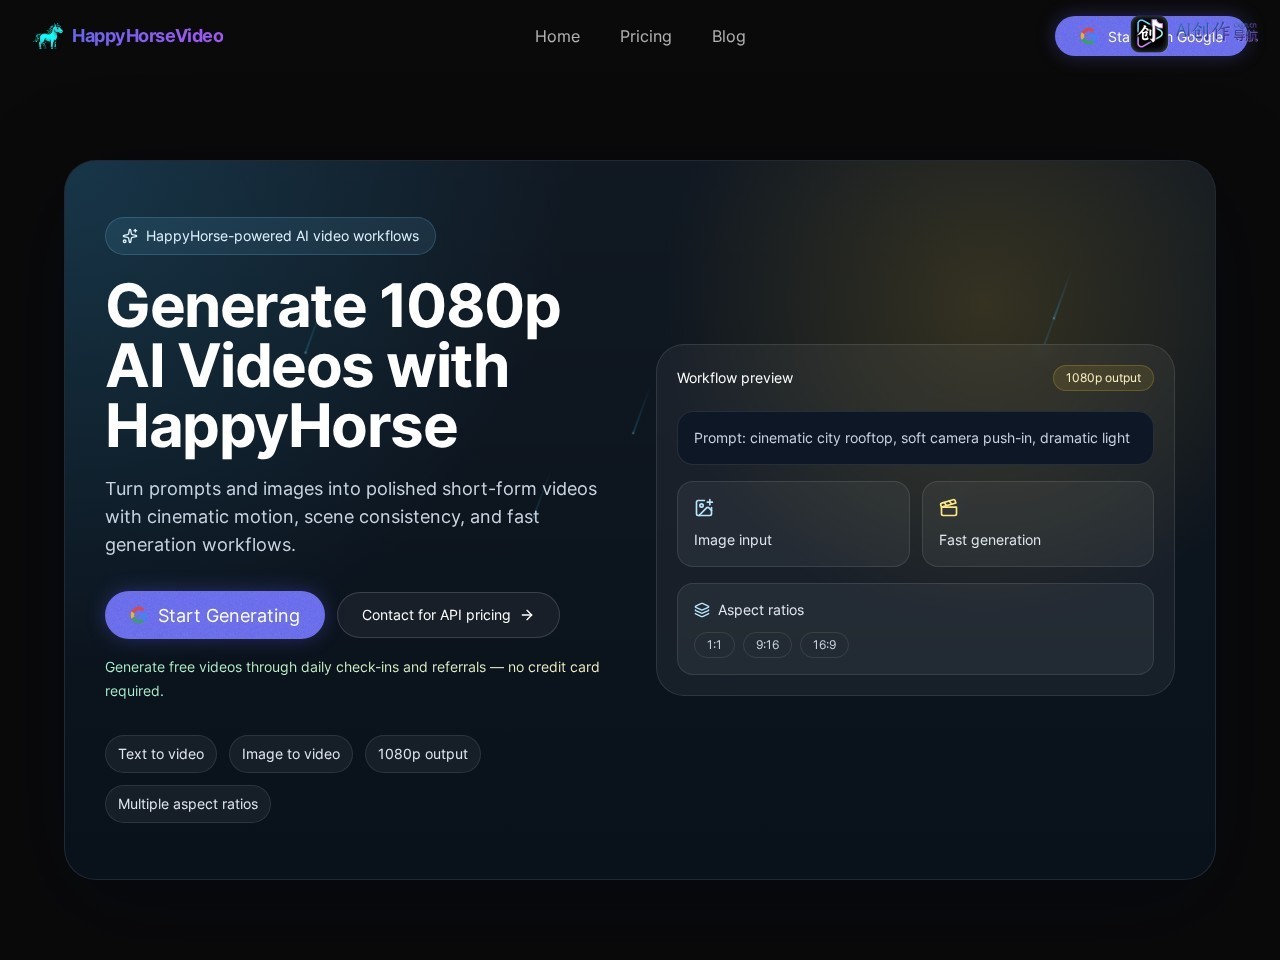Viewport: 1280px width, 960px height.
Task: Click the Turn prompts and images description
Action: coord(351,517)
